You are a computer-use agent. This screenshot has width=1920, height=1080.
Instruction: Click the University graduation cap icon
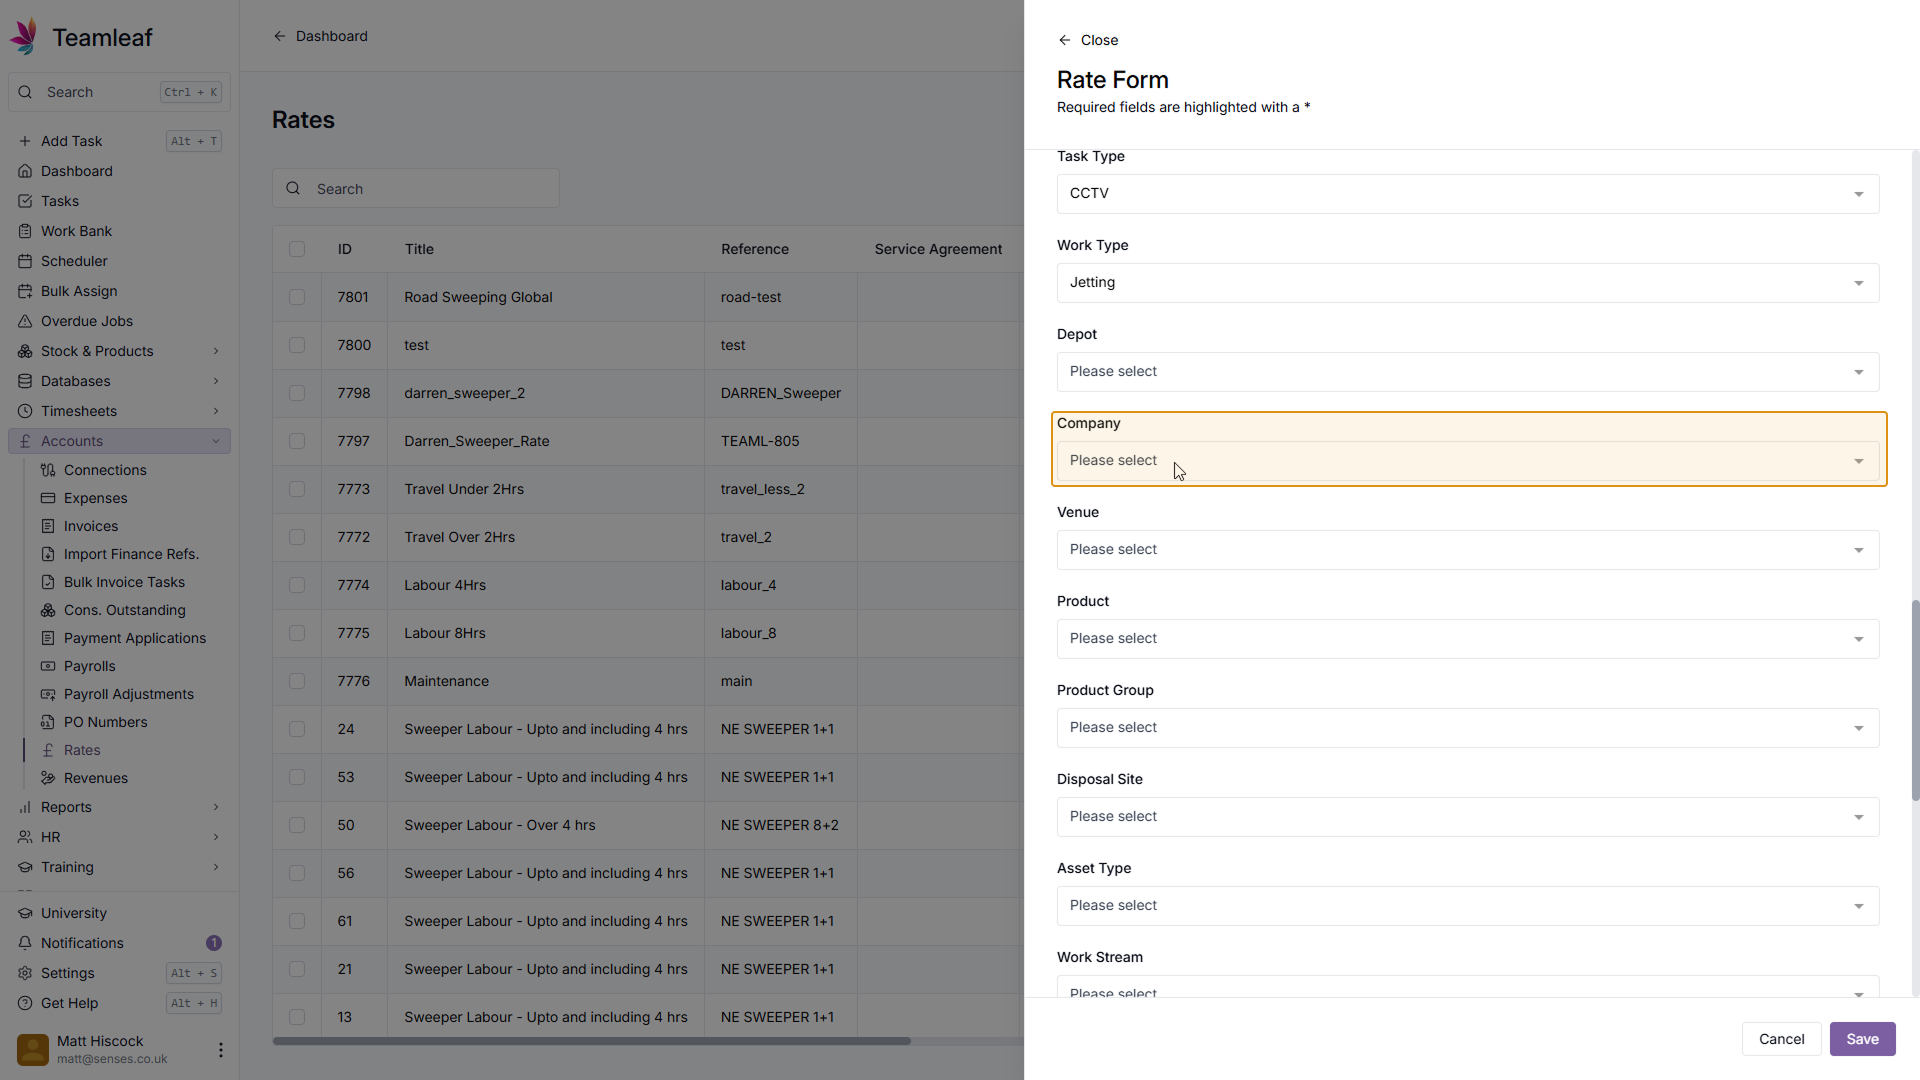pyautogui.click(x=25, y=913)
